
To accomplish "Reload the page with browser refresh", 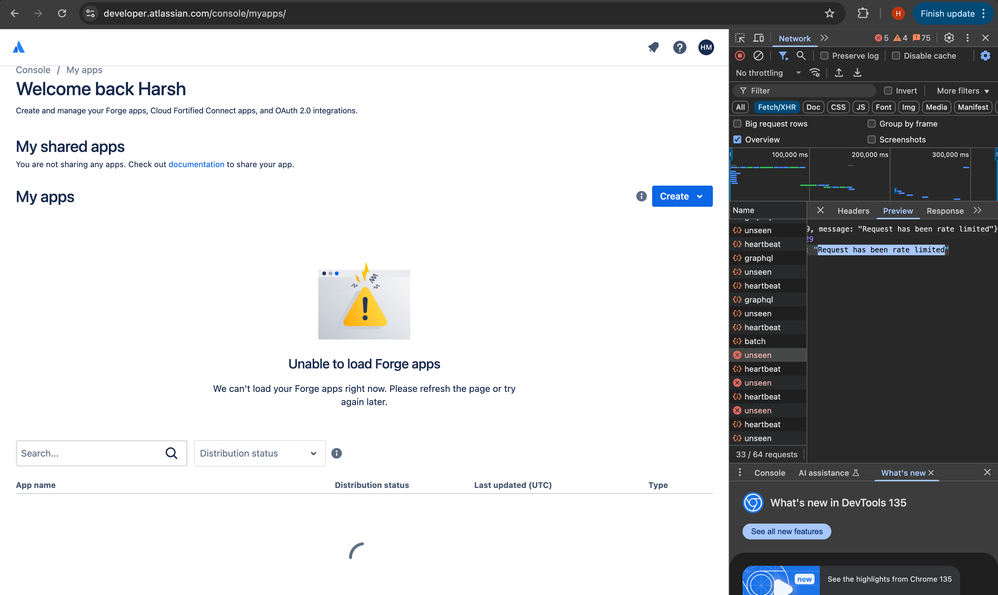I will (62, 13).
